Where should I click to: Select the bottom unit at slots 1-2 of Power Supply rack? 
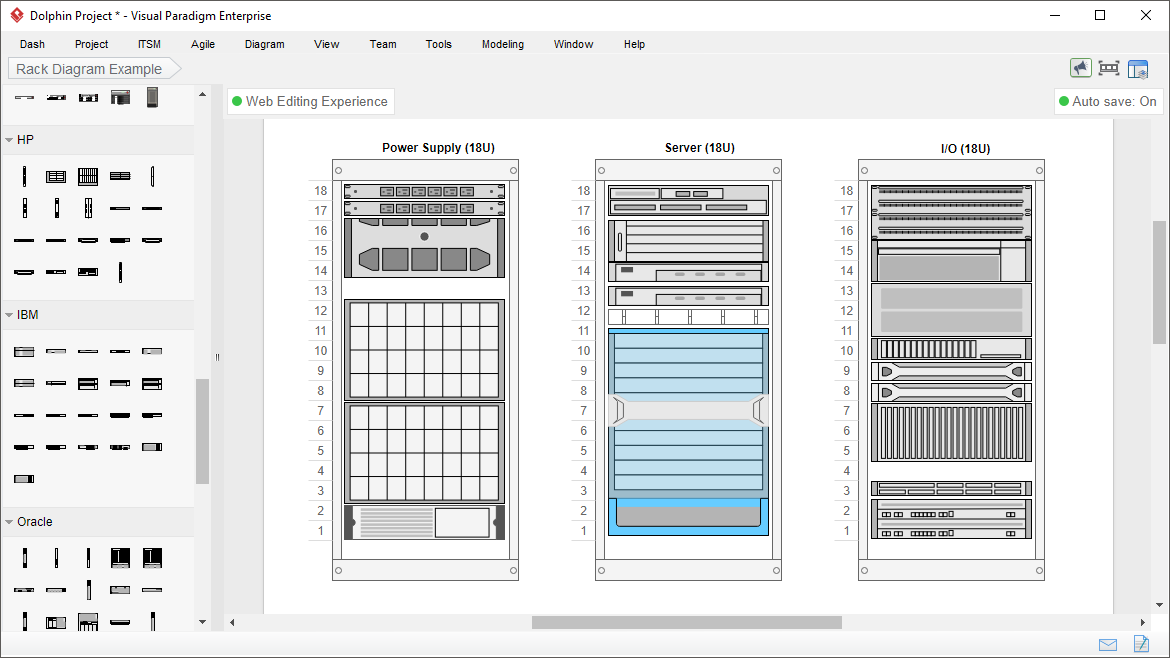click(x=424, y=522)
